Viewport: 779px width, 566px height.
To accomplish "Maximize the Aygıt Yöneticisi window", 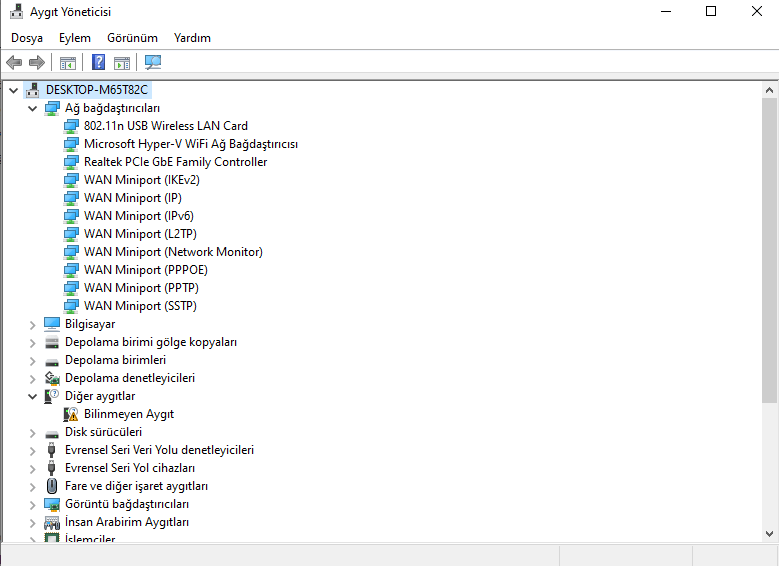I will click(711, 11).
